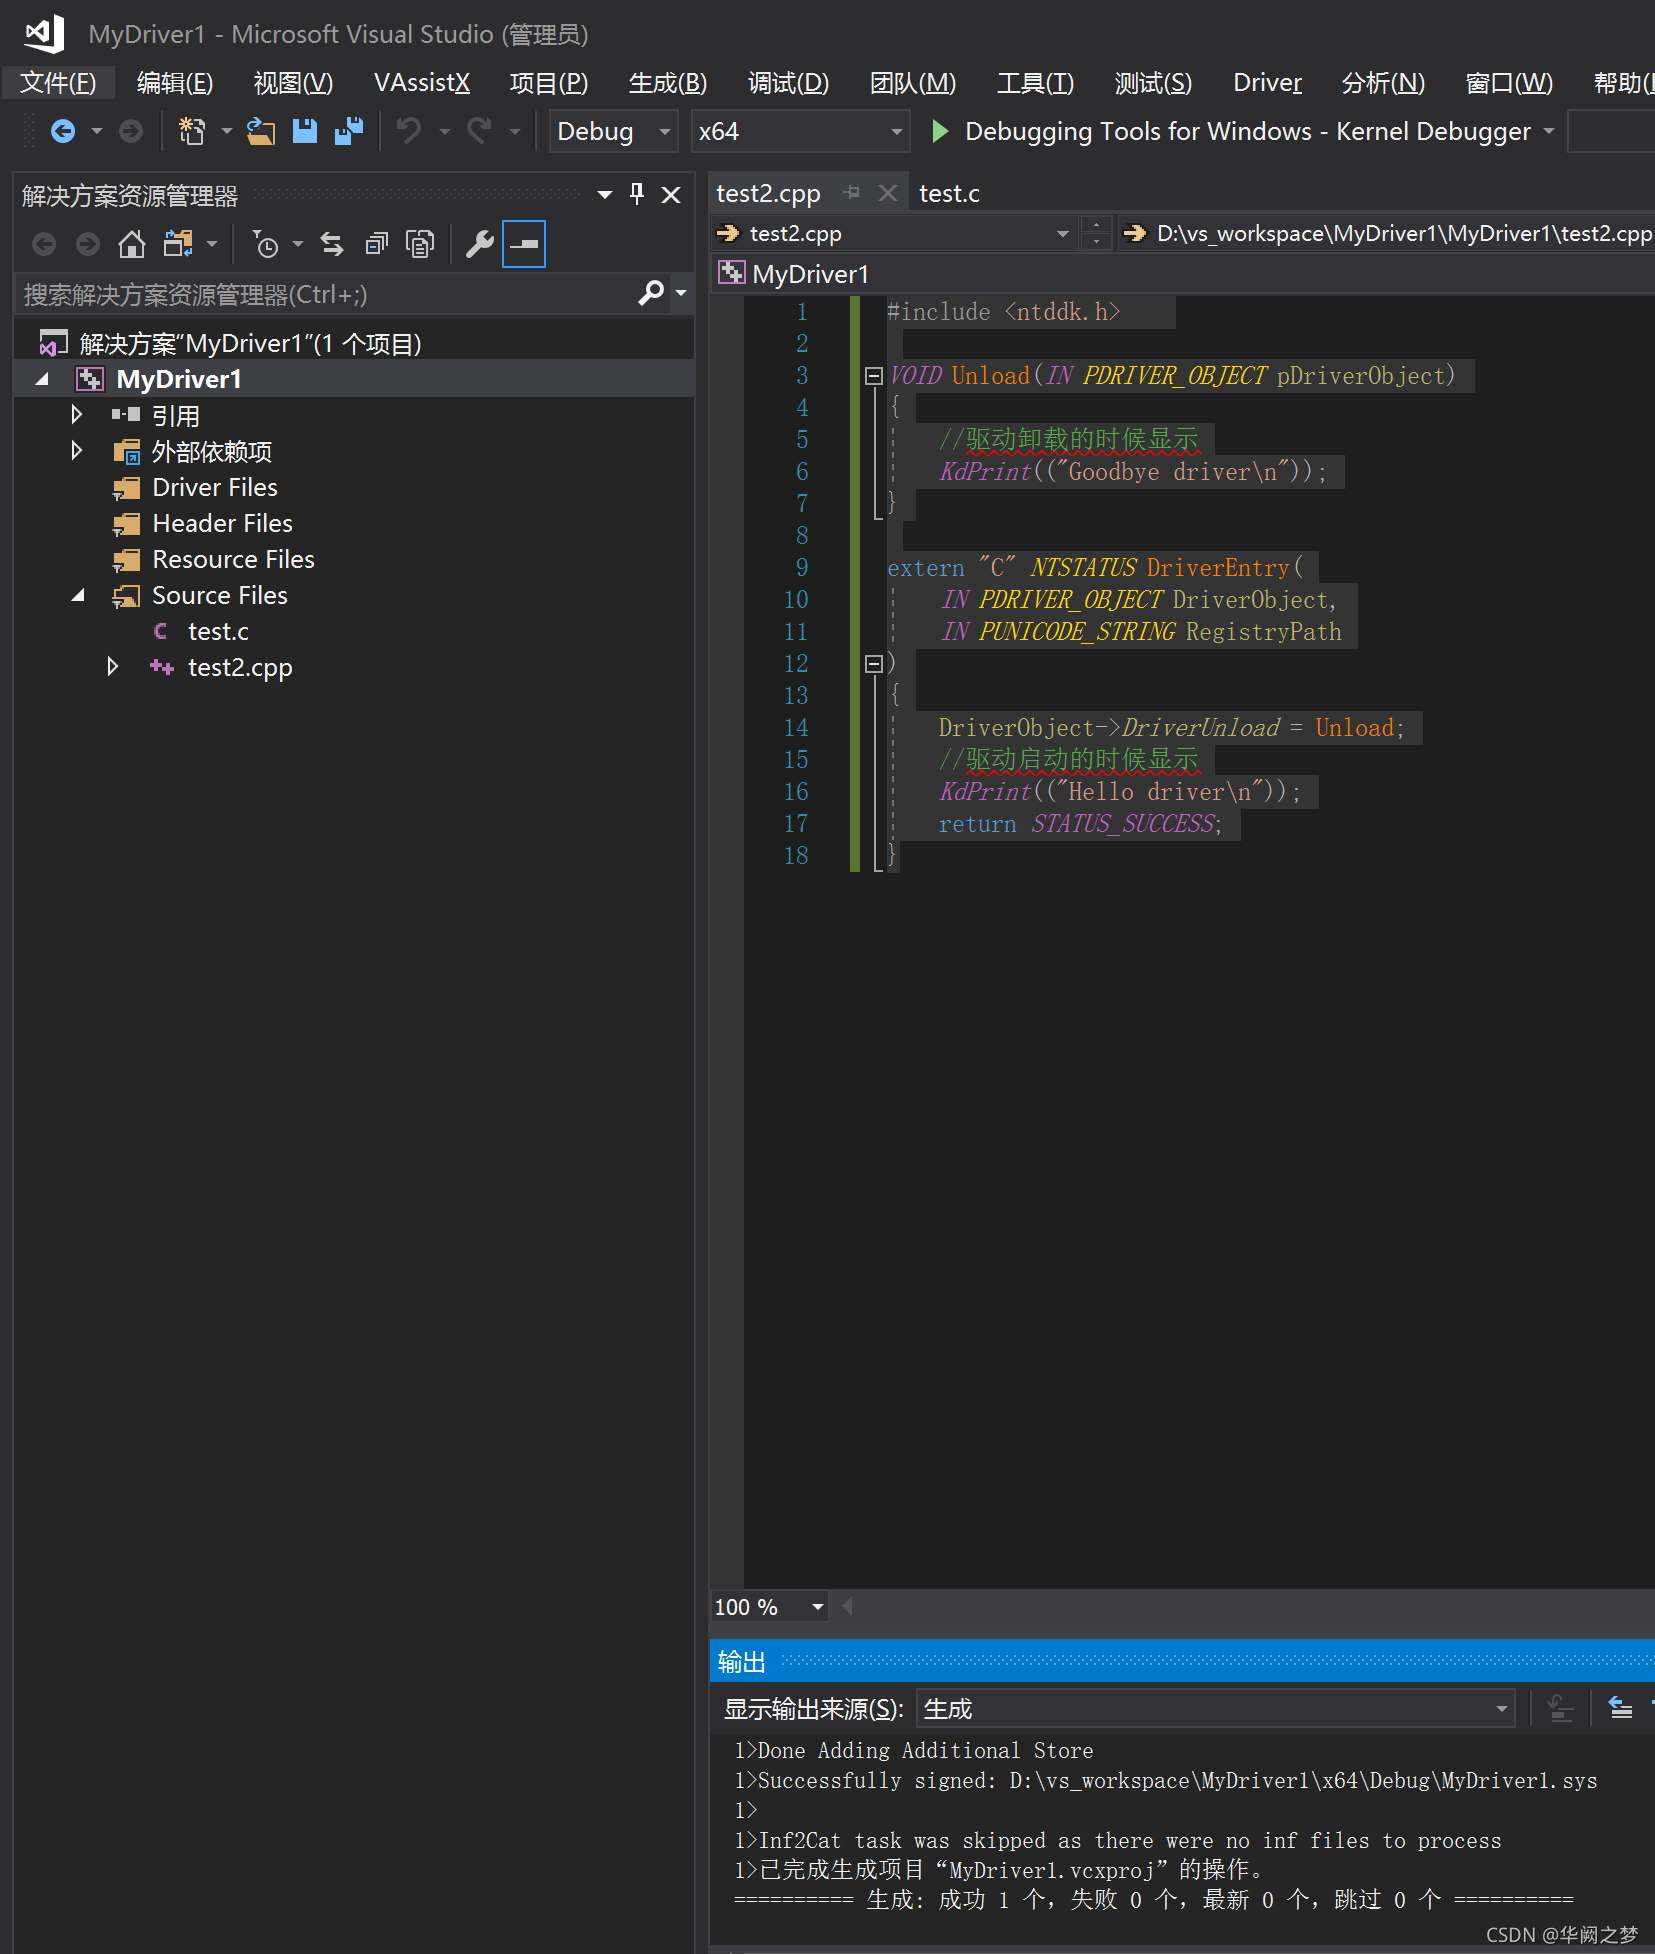
Task: Save the current file with Save icon
Action: [x=305, y=131]
